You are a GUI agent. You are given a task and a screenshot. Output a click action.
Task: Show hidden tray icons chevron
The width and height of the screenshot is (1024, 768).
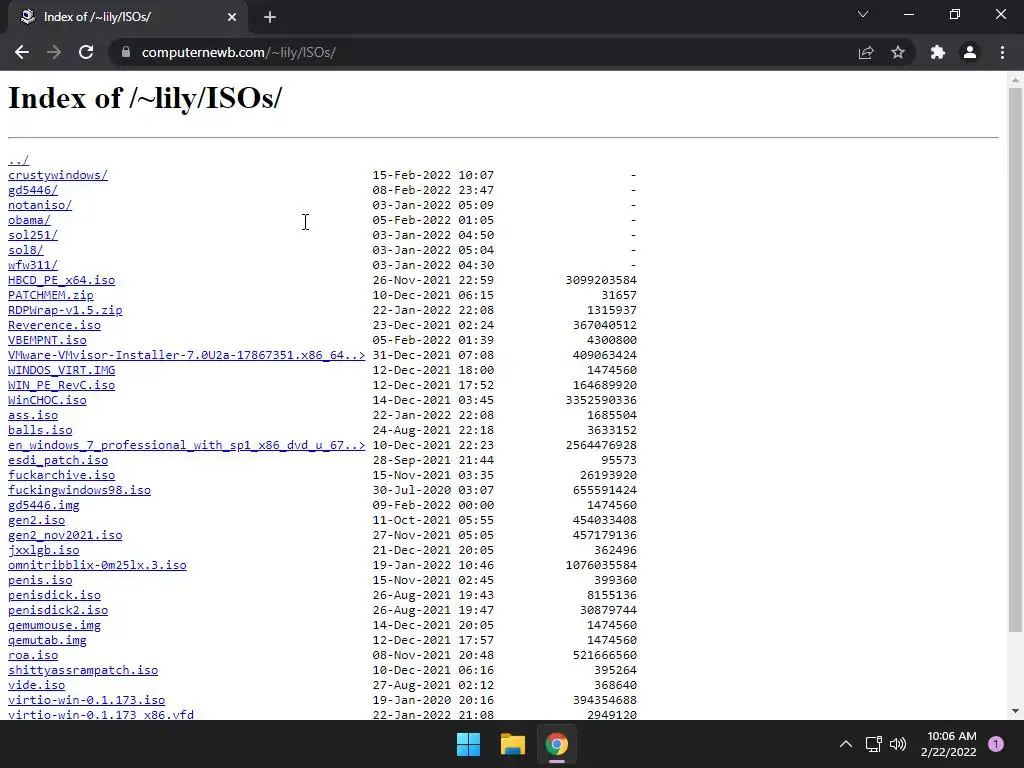pos(846,744)
